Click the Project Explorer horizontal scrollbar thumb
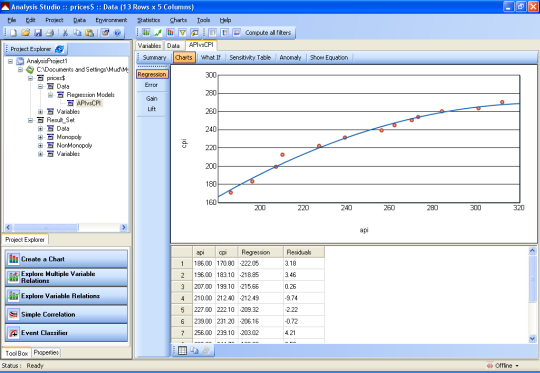540x373 pixels. [45, 227]
